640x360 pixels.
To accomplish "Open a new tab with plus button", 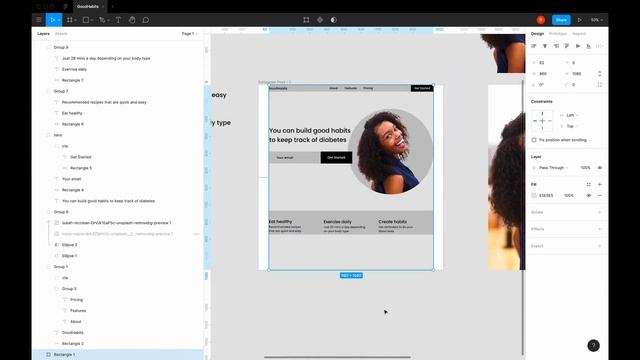I will pyautogui.click(x=113, y=7).
